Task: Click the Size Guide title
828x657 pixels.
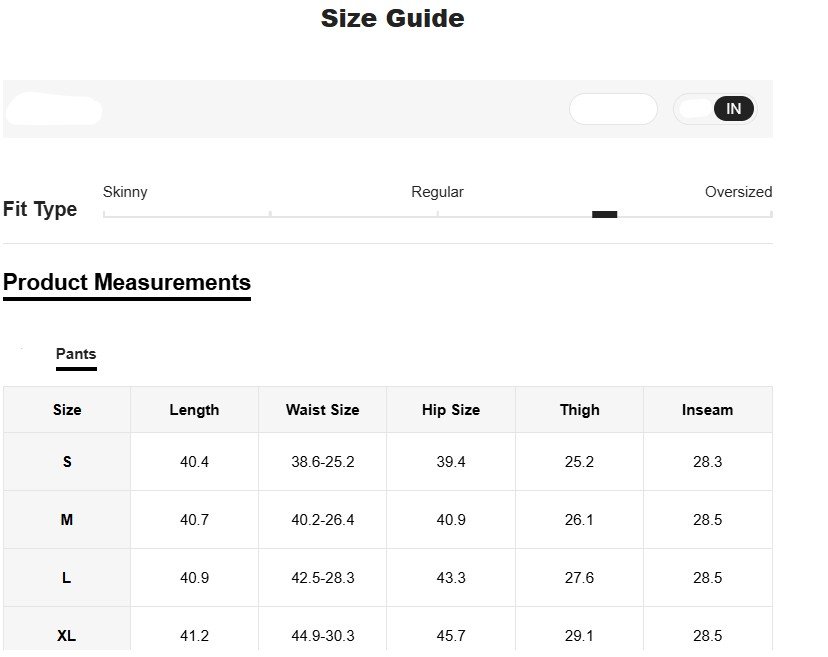Action: click(392, 18)
